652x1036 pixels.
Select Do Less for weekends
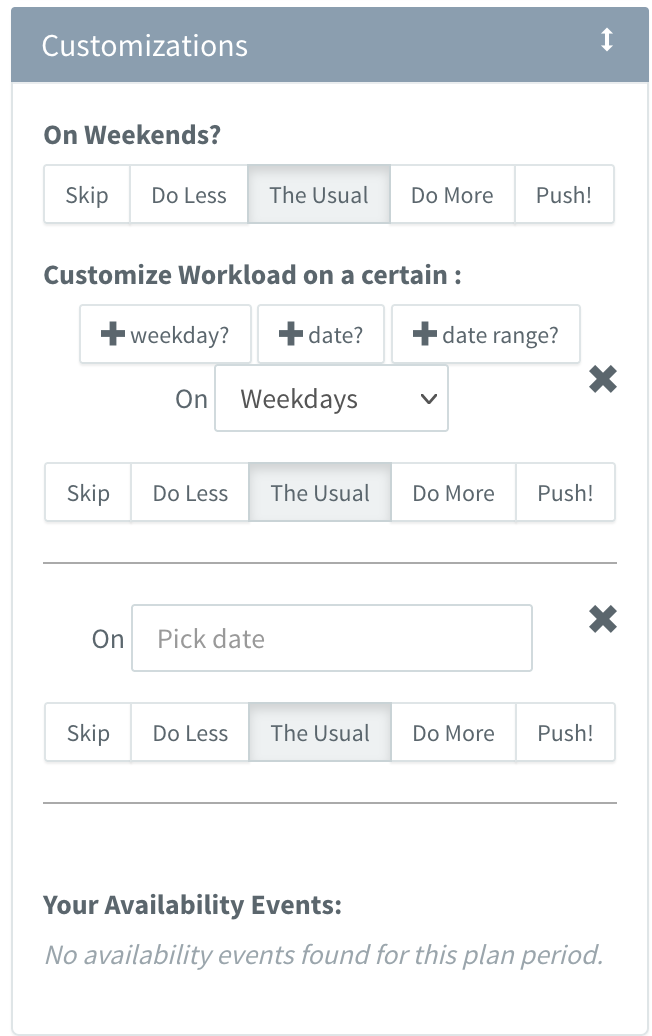pos(189,195)
